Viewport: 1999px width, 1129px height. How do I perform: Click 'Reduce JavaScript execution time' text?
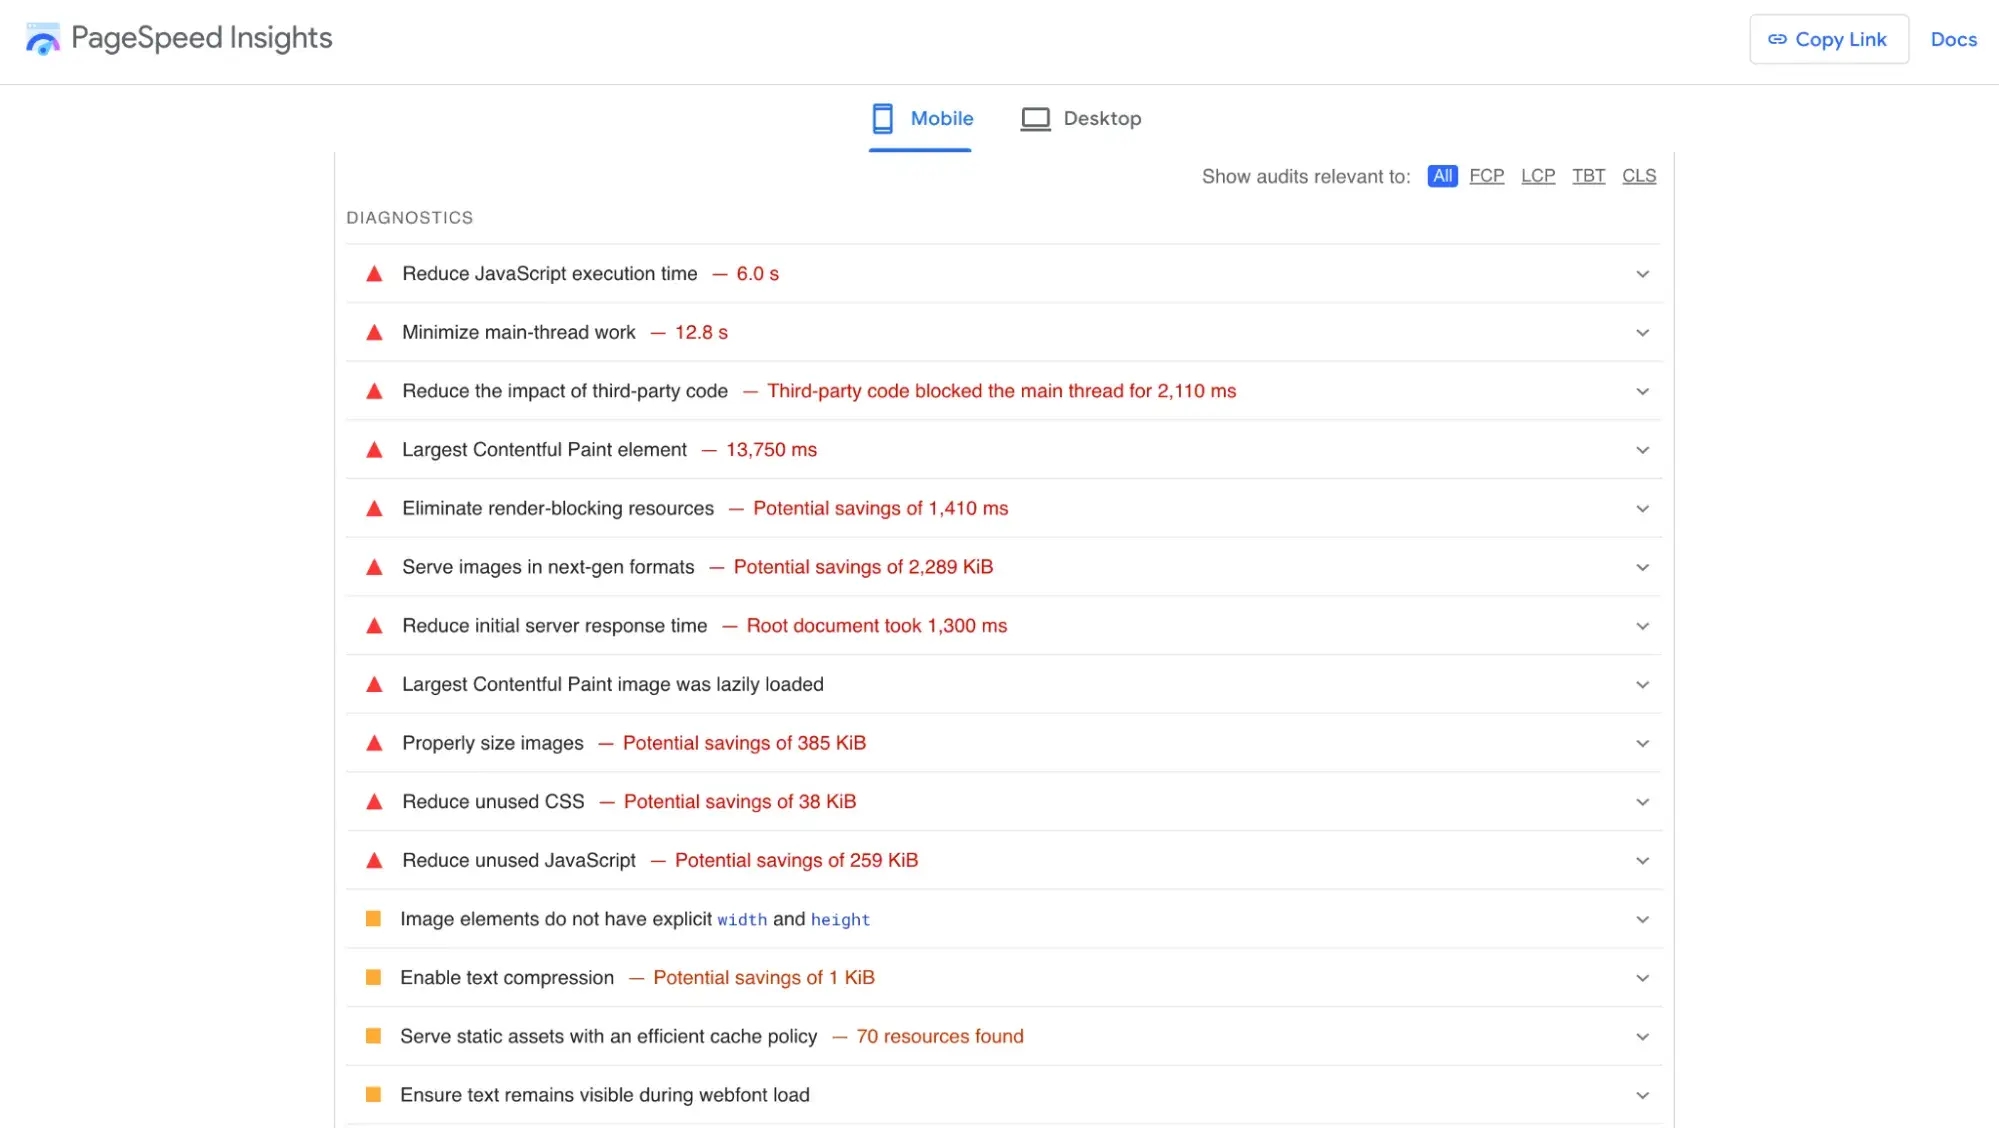[x=550, y=274]
